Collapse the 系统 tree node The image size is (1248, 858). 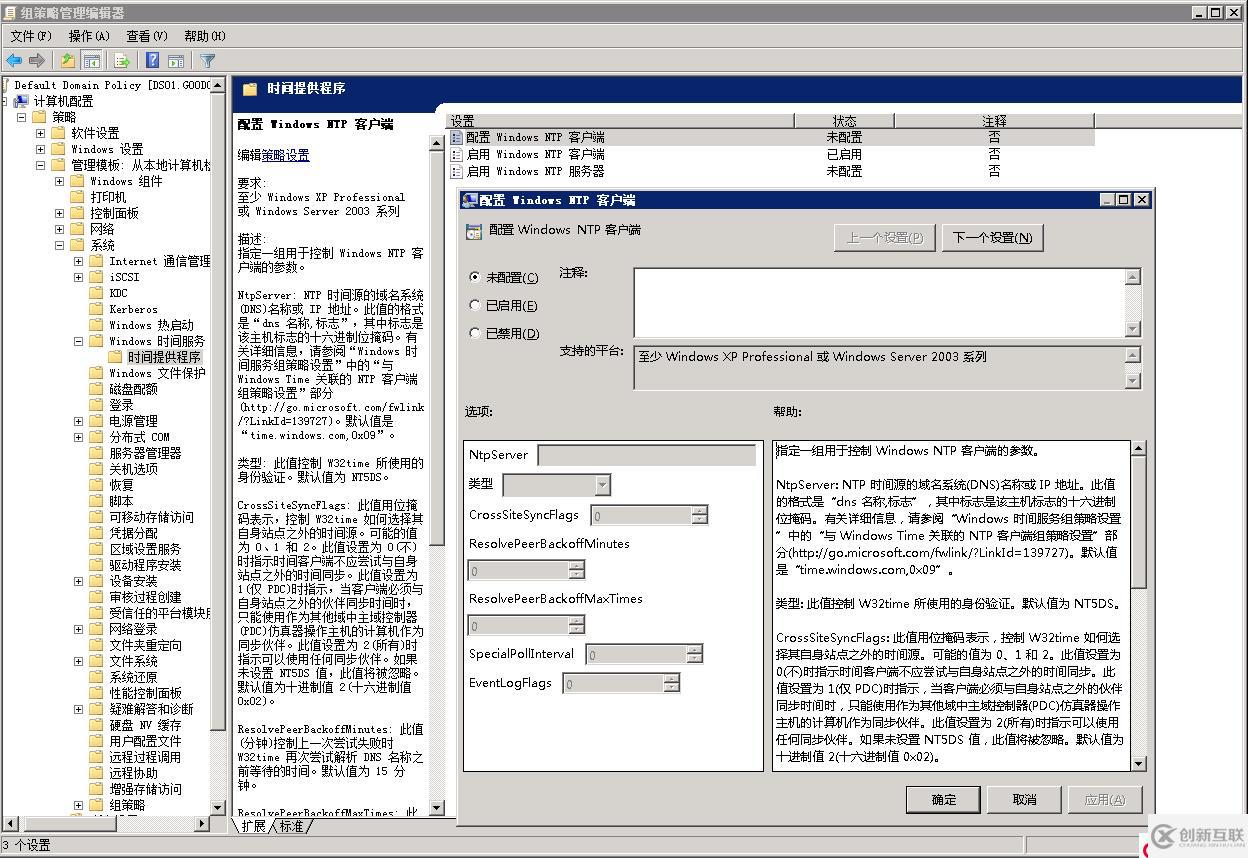pos(60,245)
